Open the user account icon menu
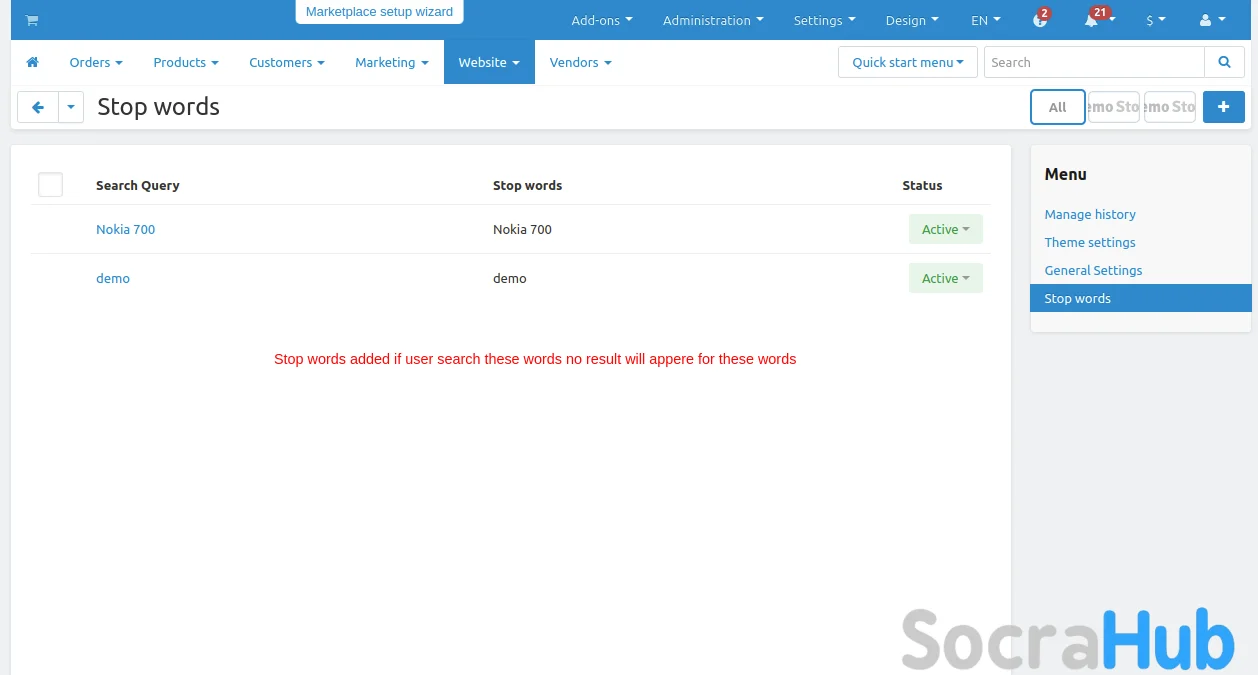Screen dimensions: 1258x675 pos(1211,20)
